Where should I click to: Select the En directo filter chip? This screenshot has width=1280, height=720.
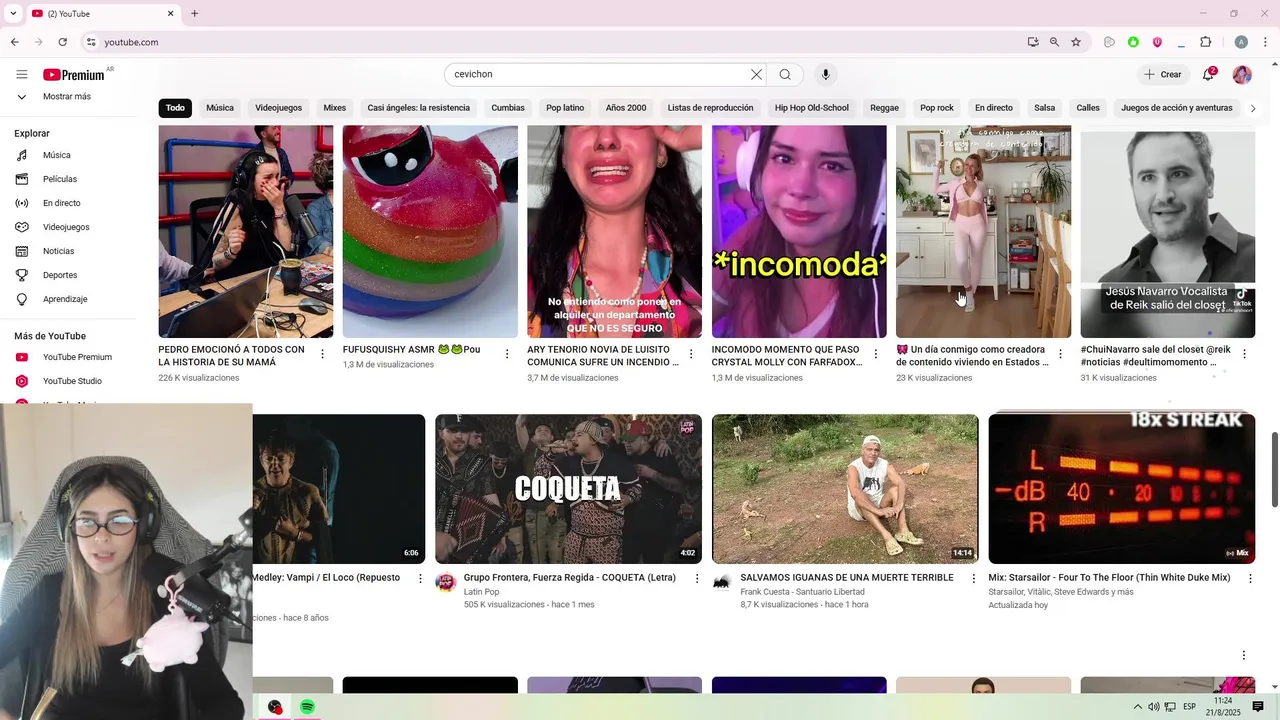click(994, 108)
